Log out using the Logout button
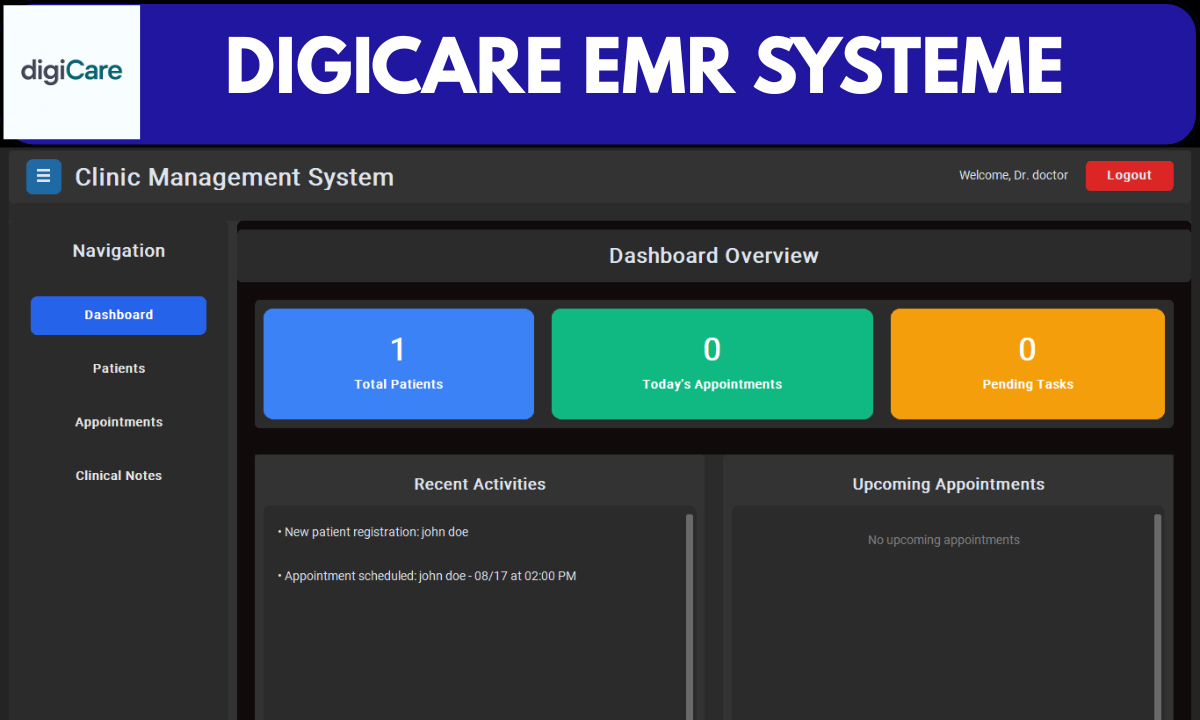The width and height of the screenshot is (1200, 720). click(1129, 175)
